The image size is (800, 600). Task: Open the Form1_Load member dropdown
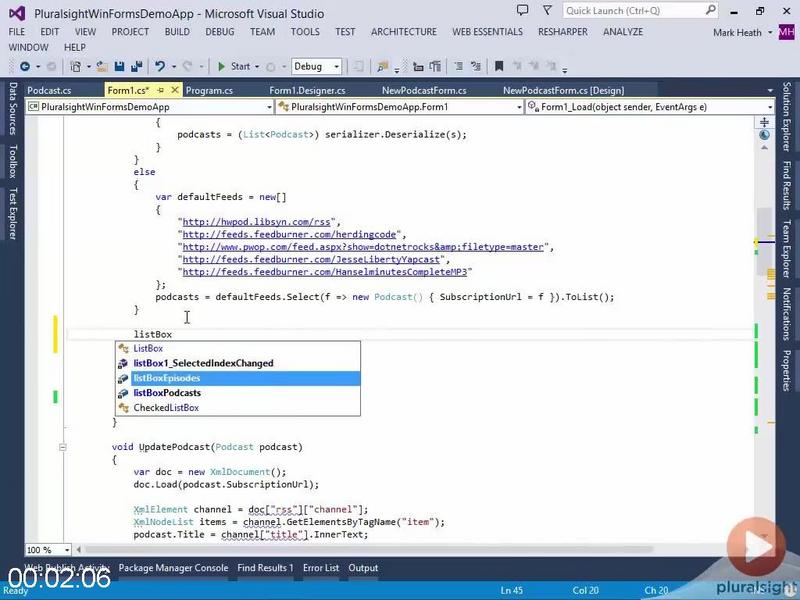point(649,107)
